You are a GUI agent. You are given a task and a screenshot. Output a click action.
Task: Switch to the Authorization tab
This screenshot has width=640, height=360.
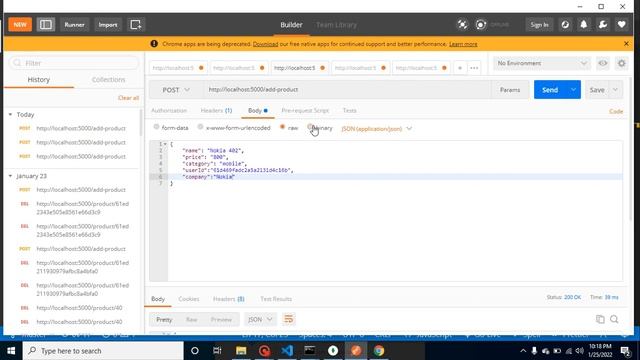click(x=169, y=111)
